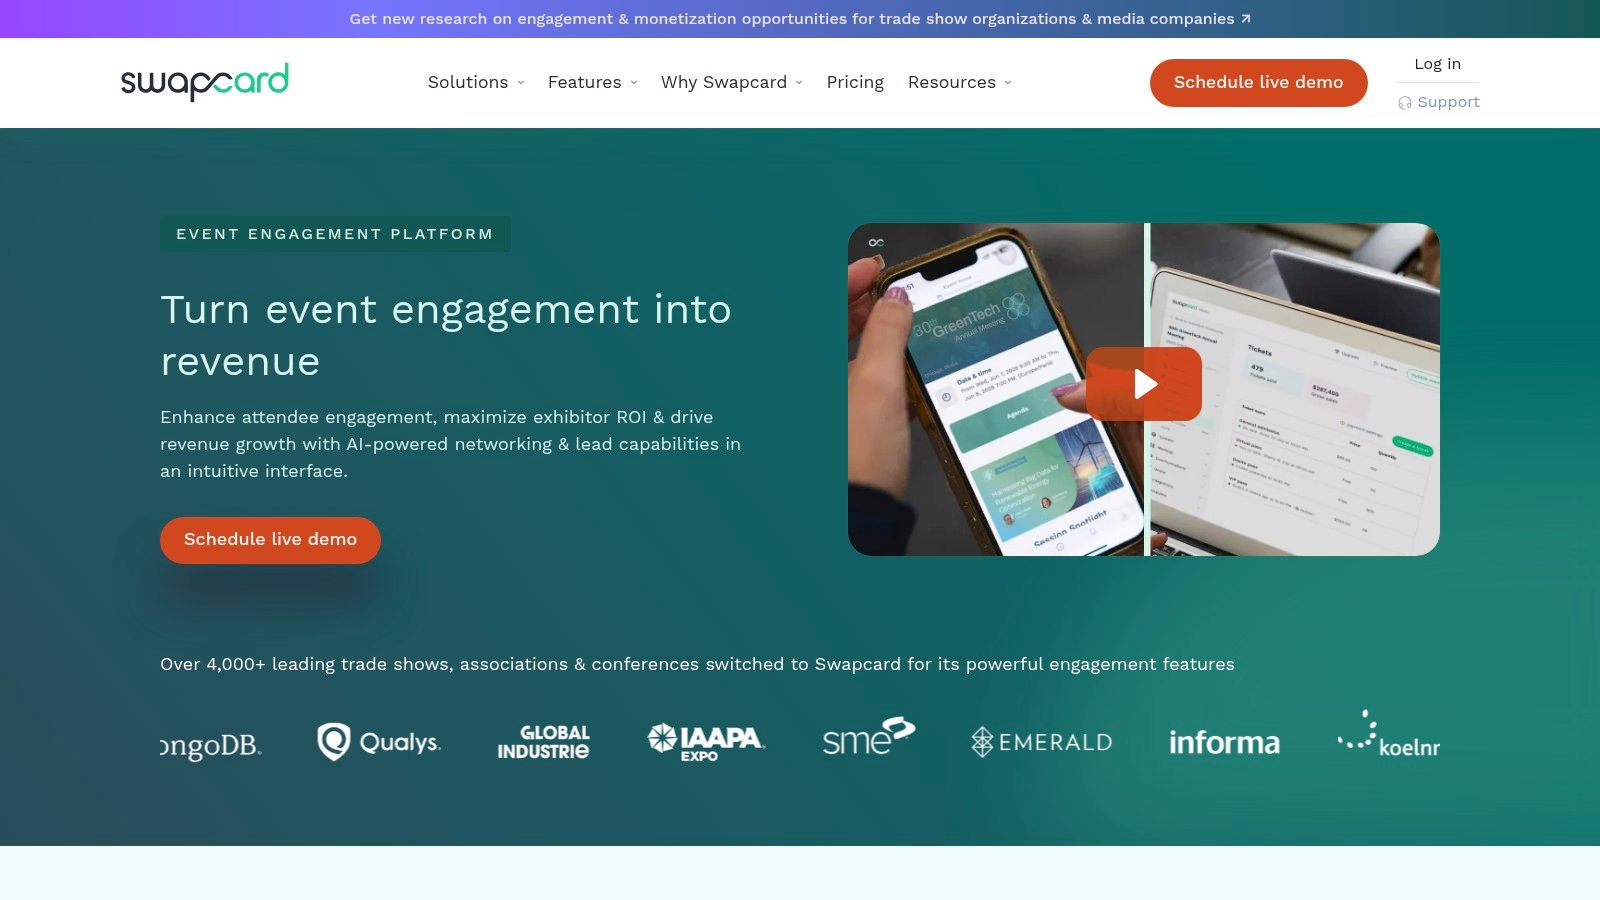Click the SME logo
The image size is (1600, 900).
point(868,737)
